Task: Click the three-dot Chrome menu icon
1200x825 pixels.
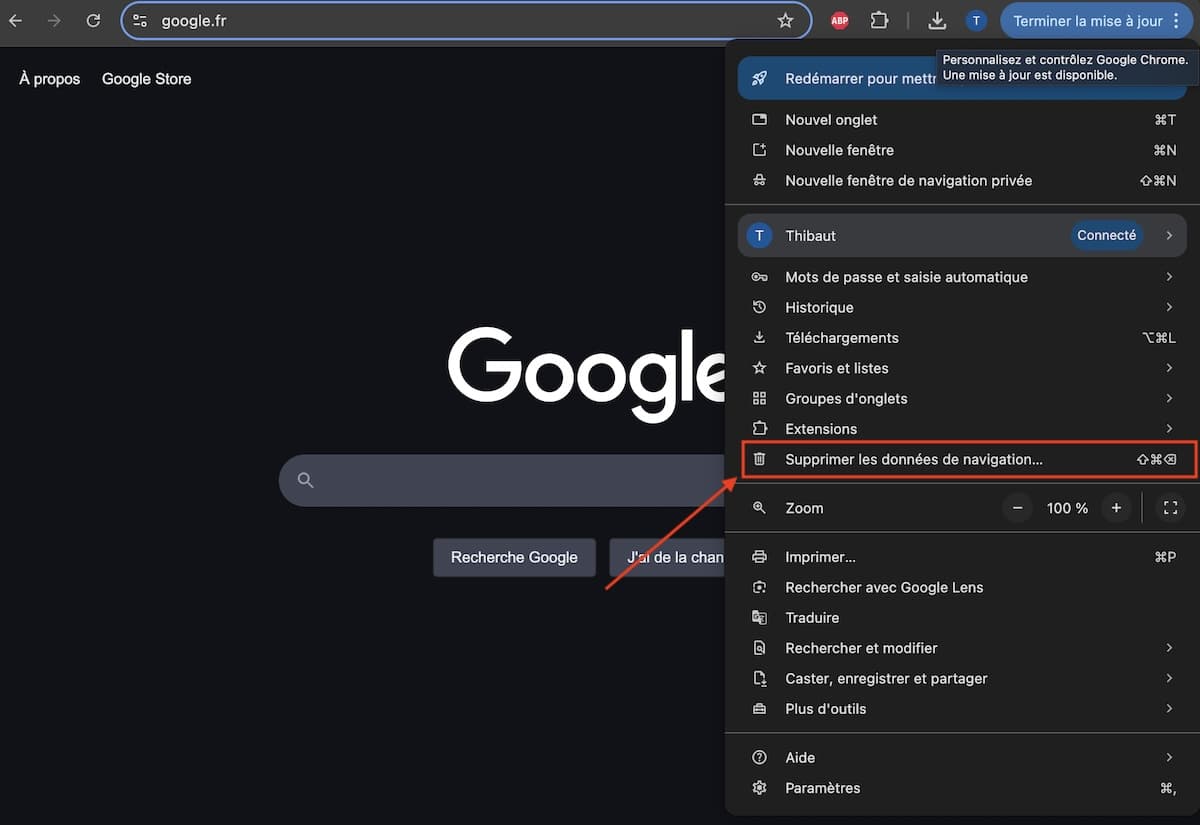Action: coord(1176,20)
